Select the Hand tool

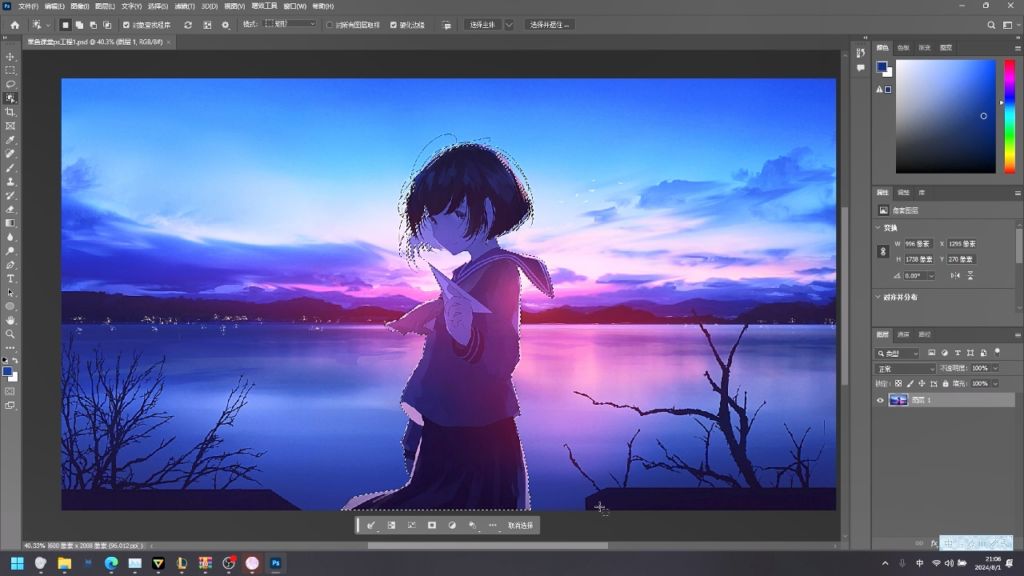point(10,320)
